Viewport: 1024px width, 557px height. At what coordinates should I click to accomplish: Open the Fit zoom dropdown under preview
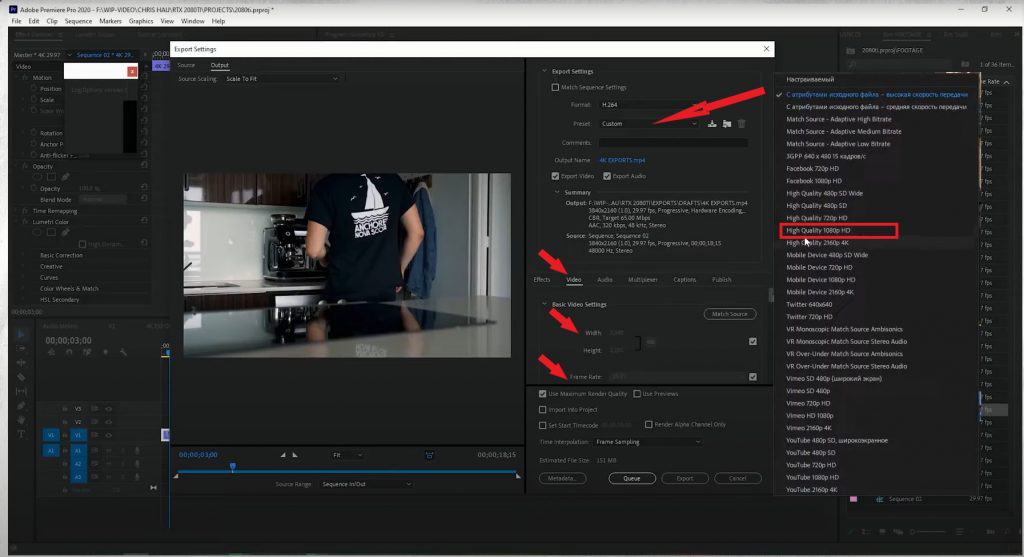347,455
